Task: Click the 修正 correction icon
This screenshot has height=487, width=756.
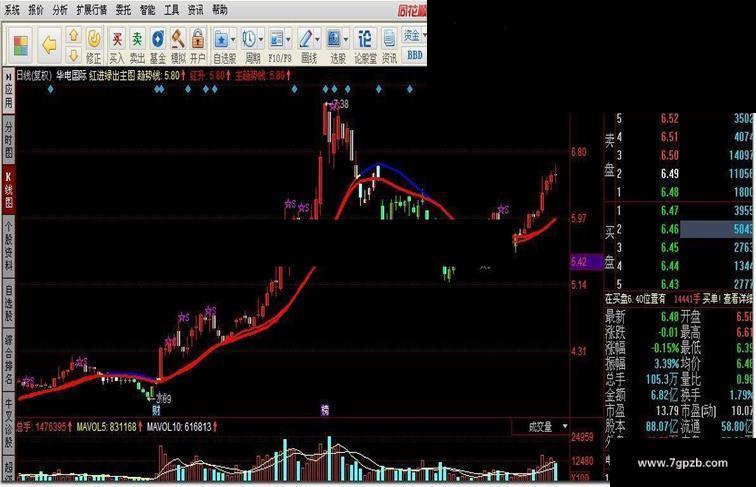Action: click(x=94, y=46)
